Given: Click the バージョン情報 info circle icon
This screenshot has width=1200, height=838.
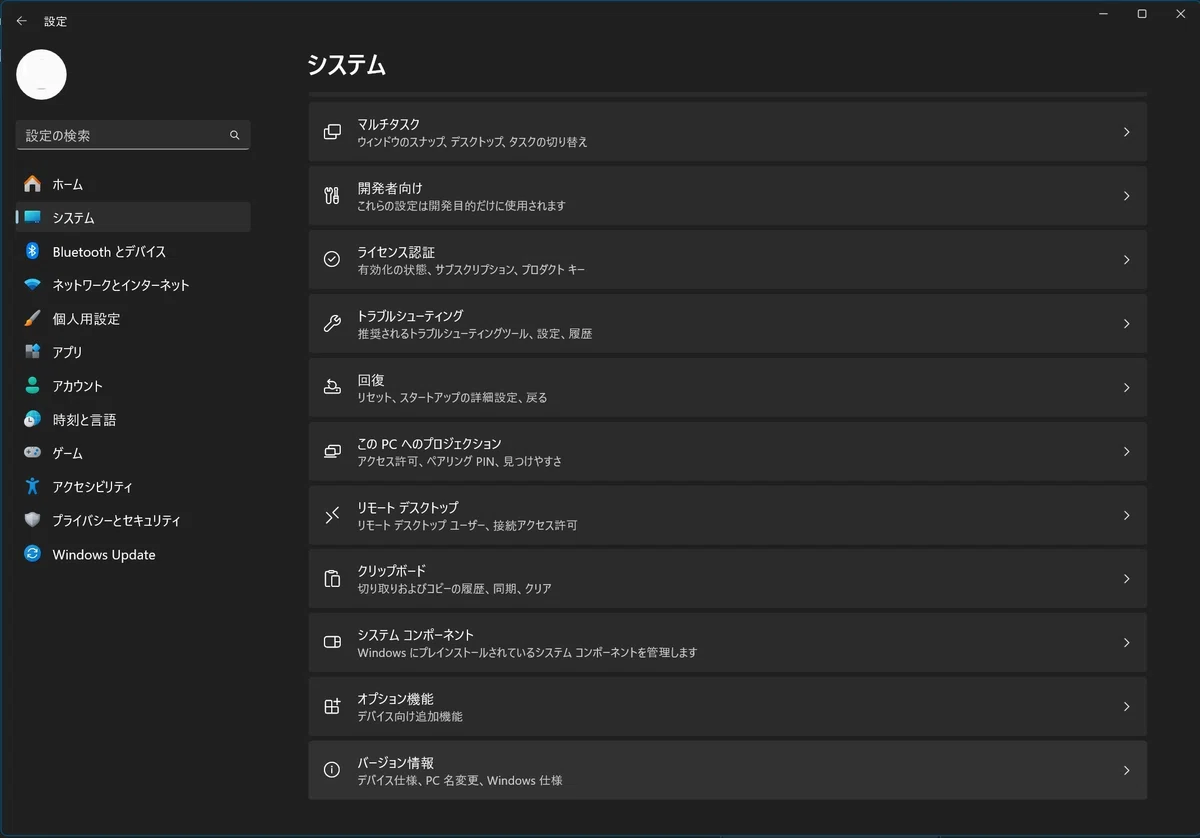Looking at the screenshot, I should click(332, 770).
